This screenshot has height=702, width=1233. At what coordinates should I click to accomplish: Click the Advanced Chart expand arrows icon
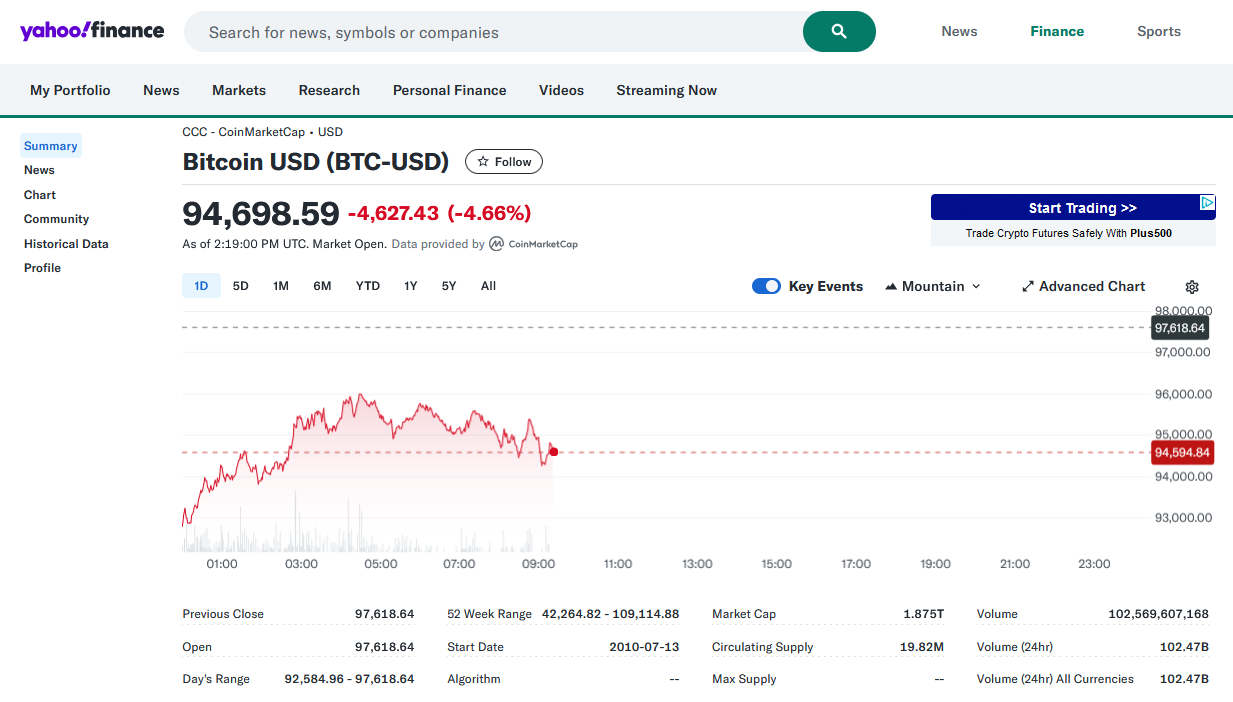(1027, 287)
